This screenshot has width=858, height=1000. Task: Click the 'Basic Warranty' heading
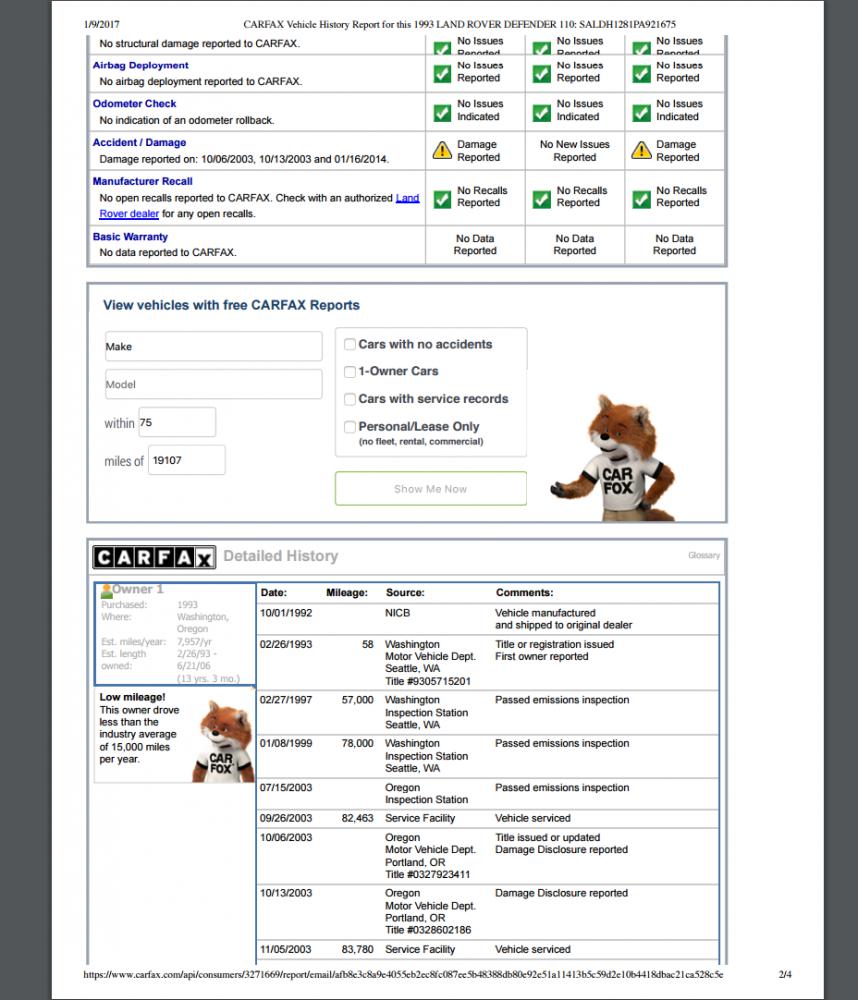coord(130,237)
